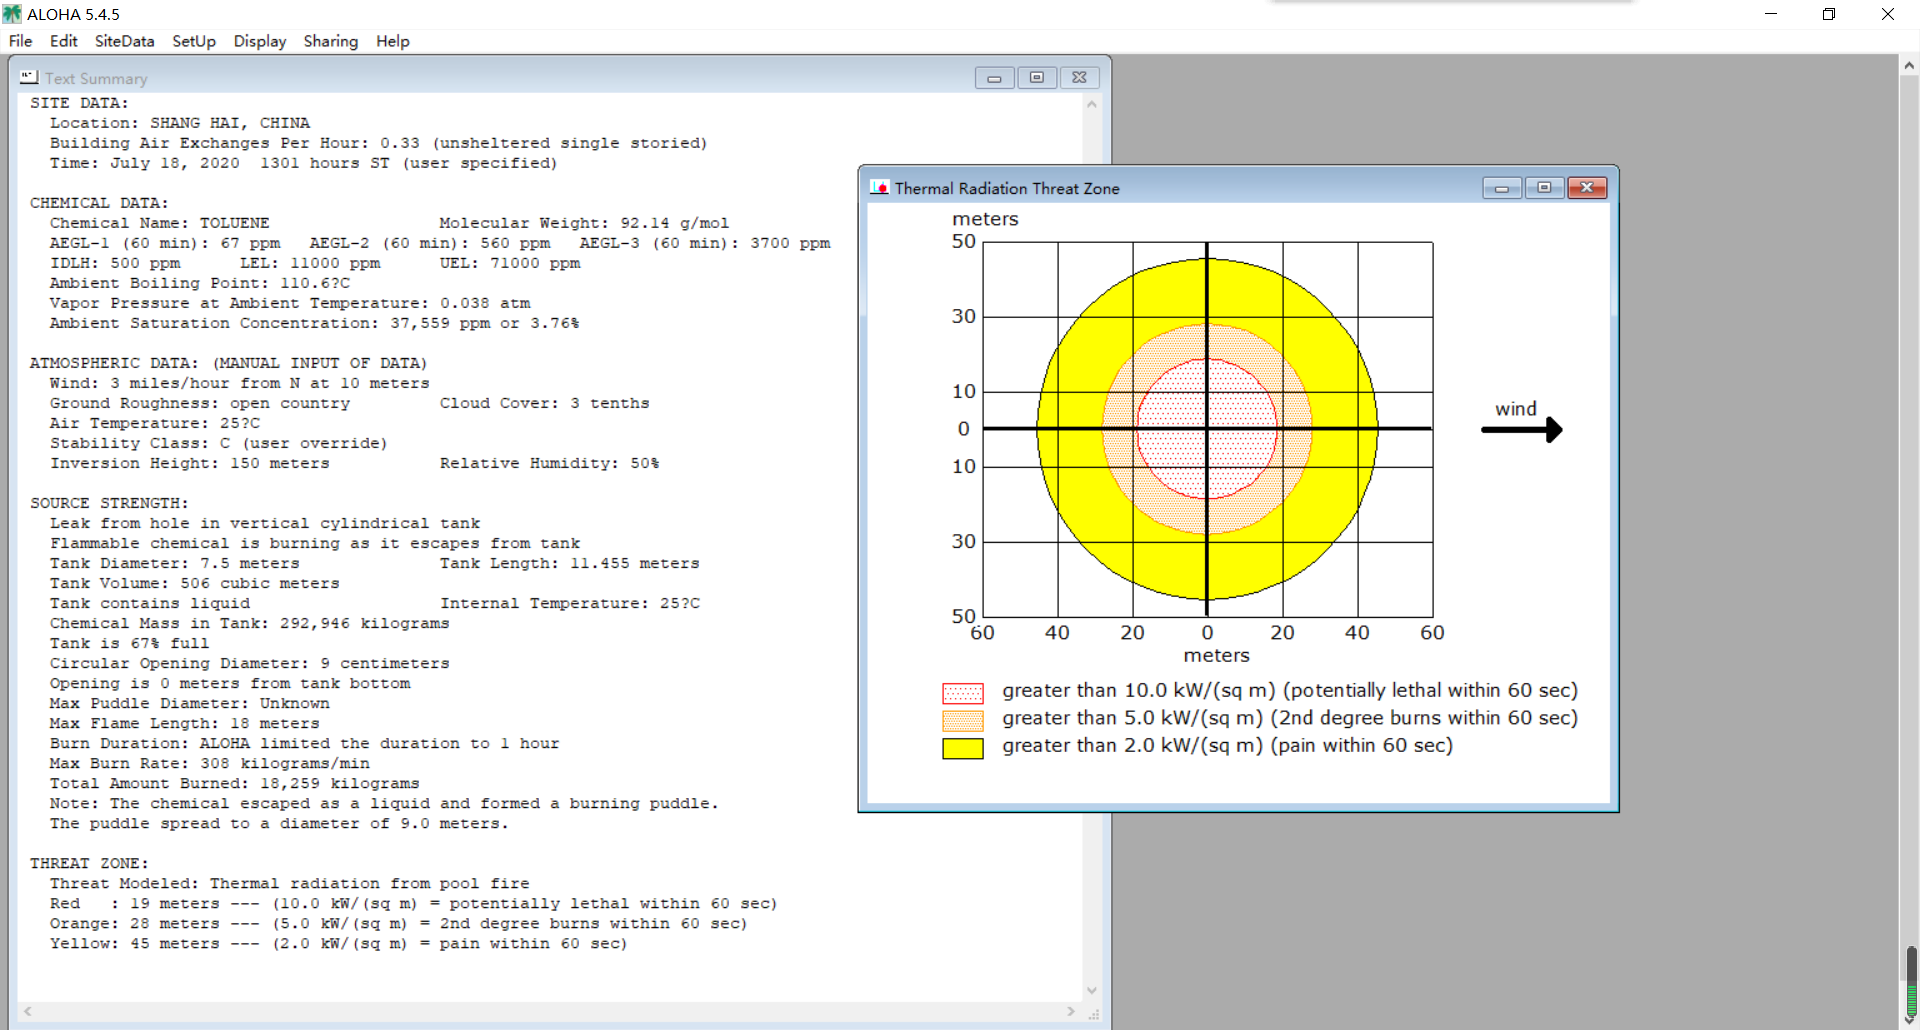Viewport: 1920px width, 1030px height.
Task: Click 'Inversion Height: 150 meters' text
Action: (190, 463)
